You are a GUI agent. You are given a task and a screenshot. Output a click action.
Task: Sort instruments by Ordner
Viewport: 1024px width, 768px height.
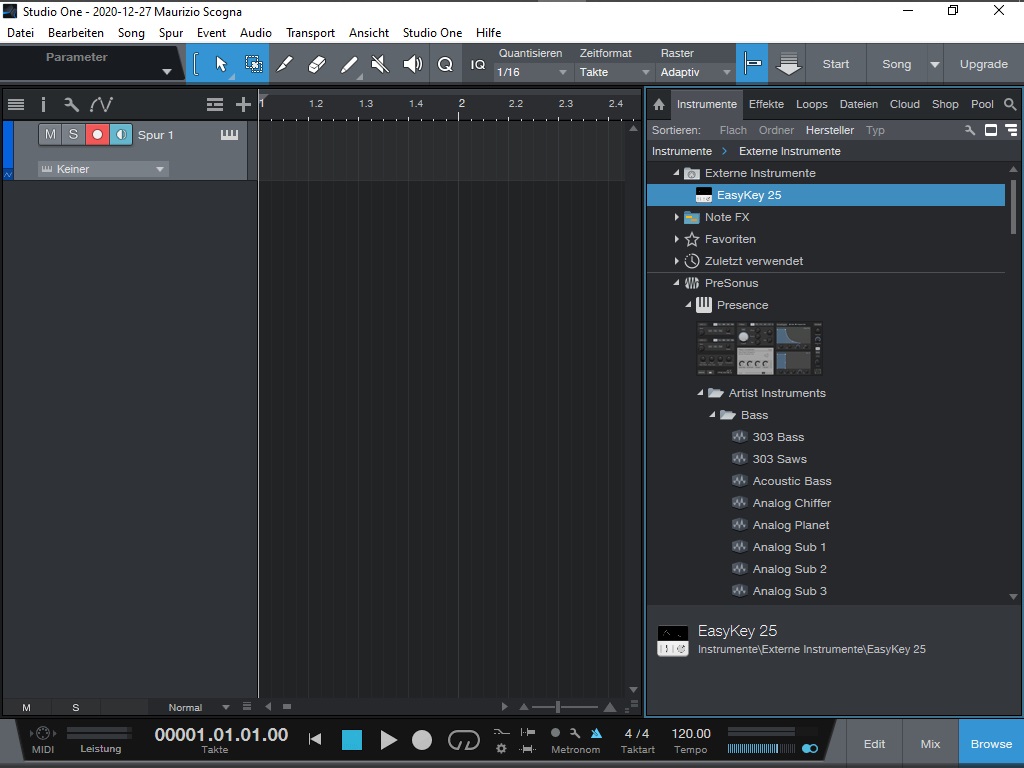pos(776,130)
